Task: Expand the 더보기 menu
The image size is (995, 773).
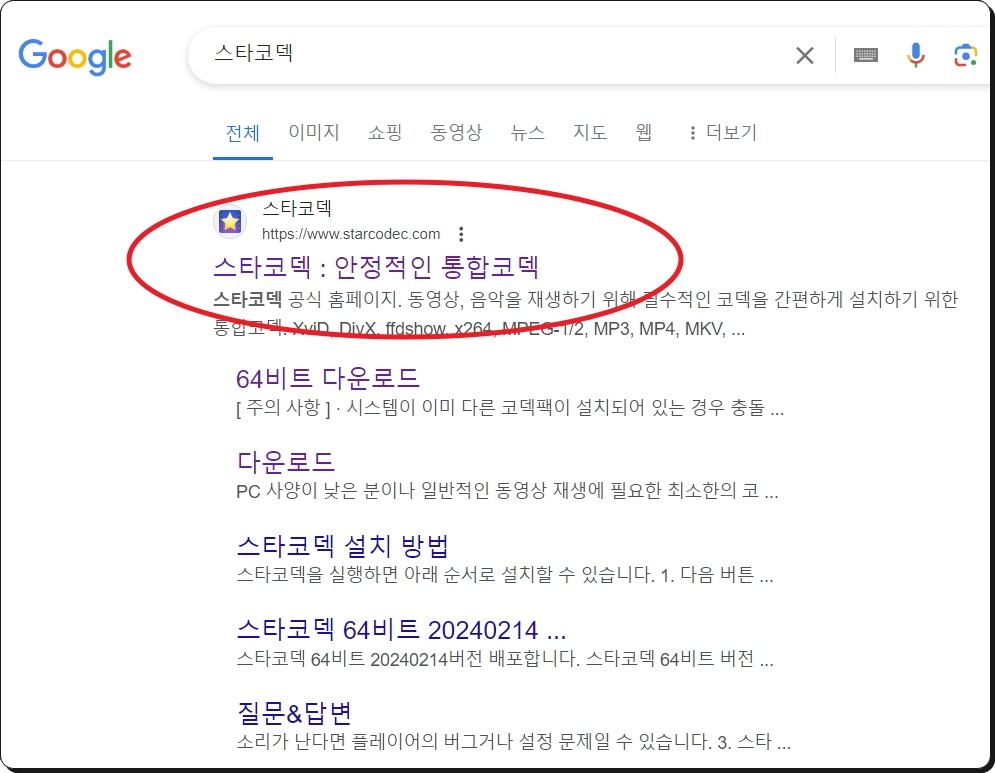Action: click(723, 132)
